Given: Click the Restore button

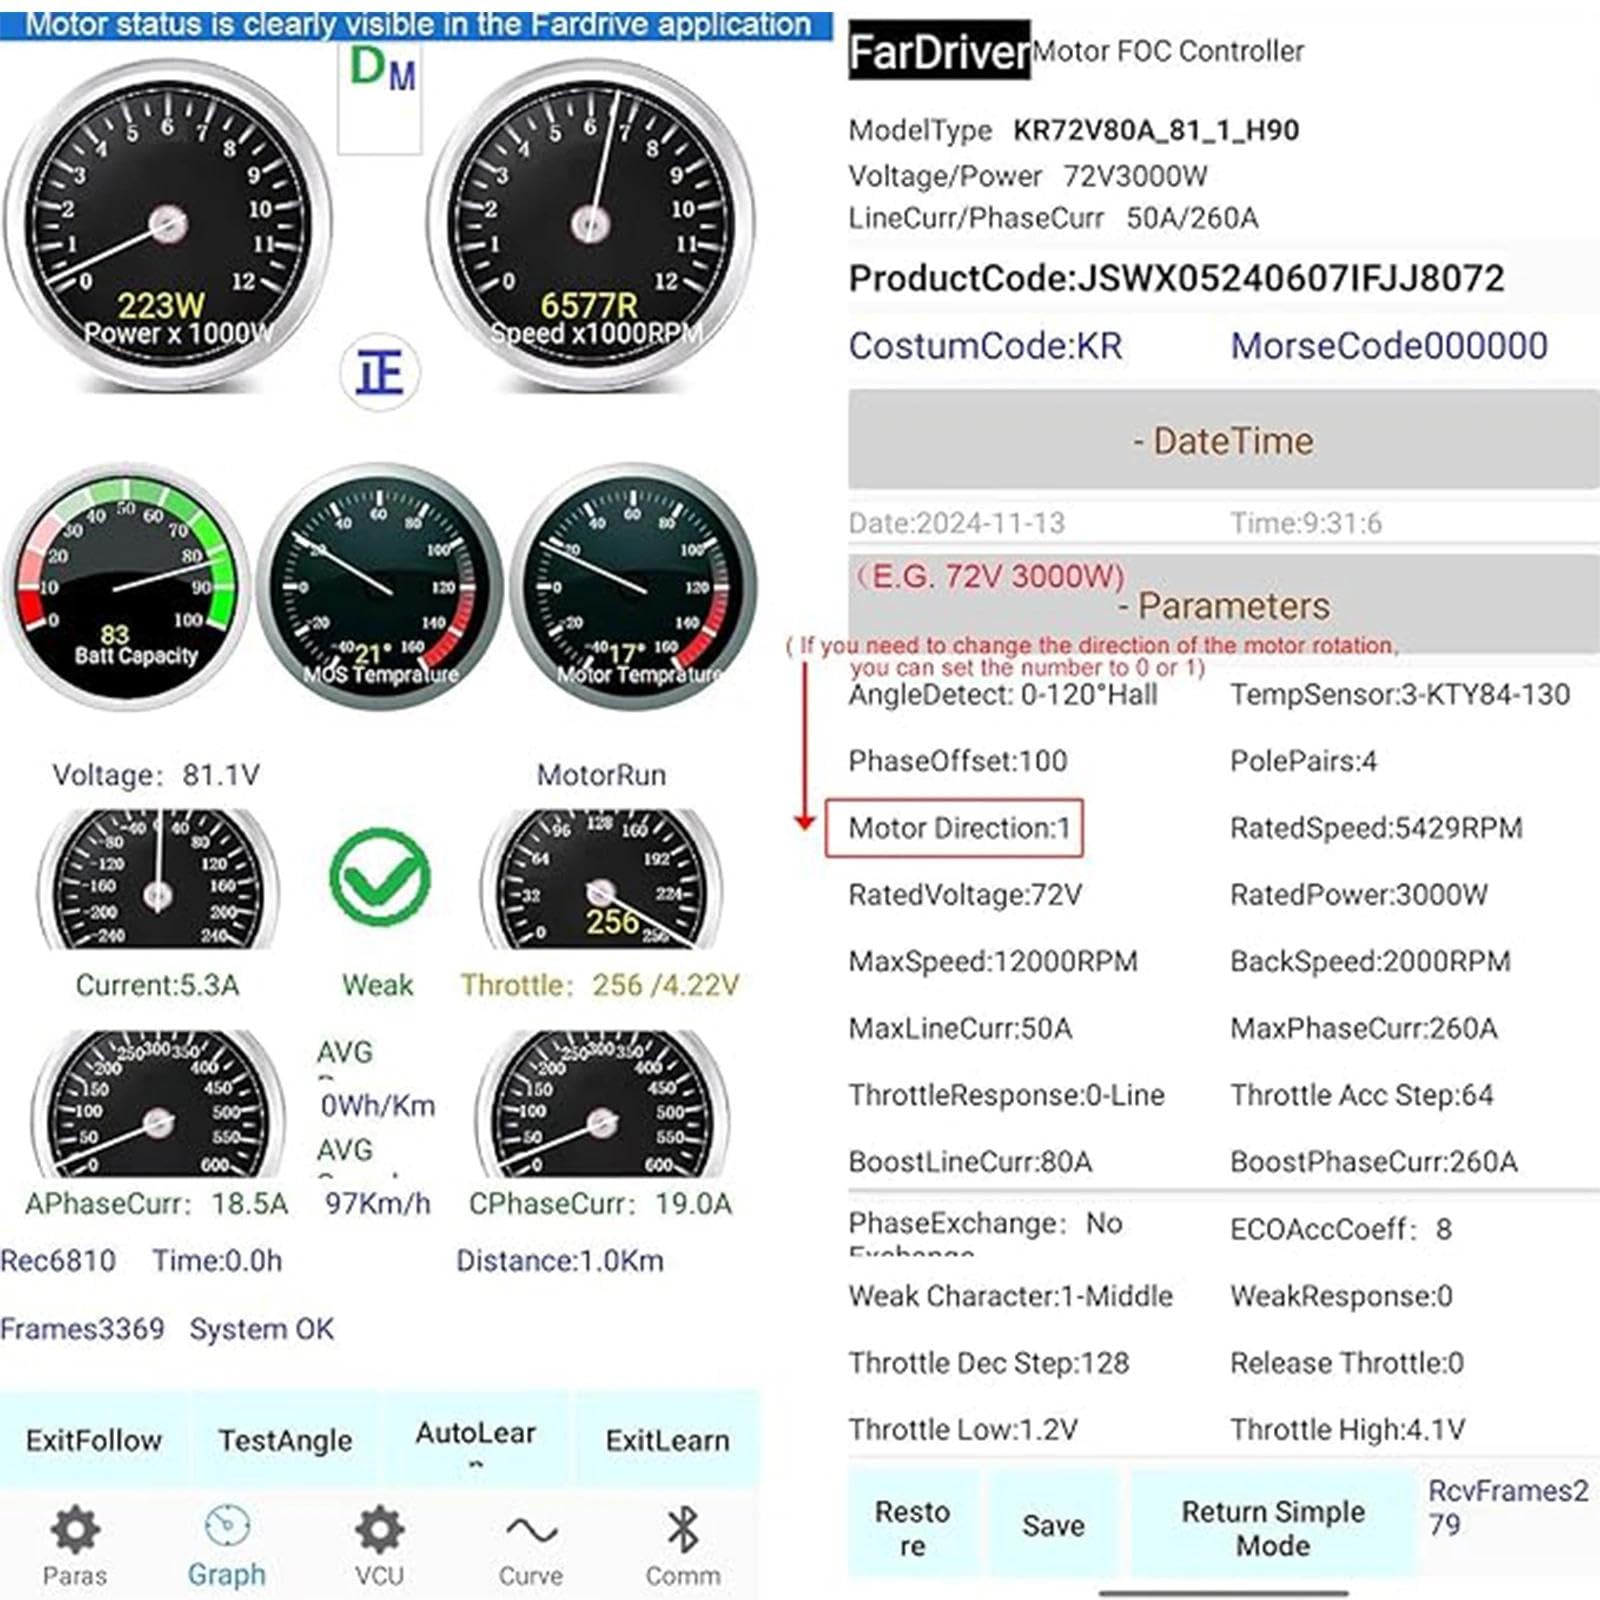Looking at the screenshot, I should tap(912, 1526).
